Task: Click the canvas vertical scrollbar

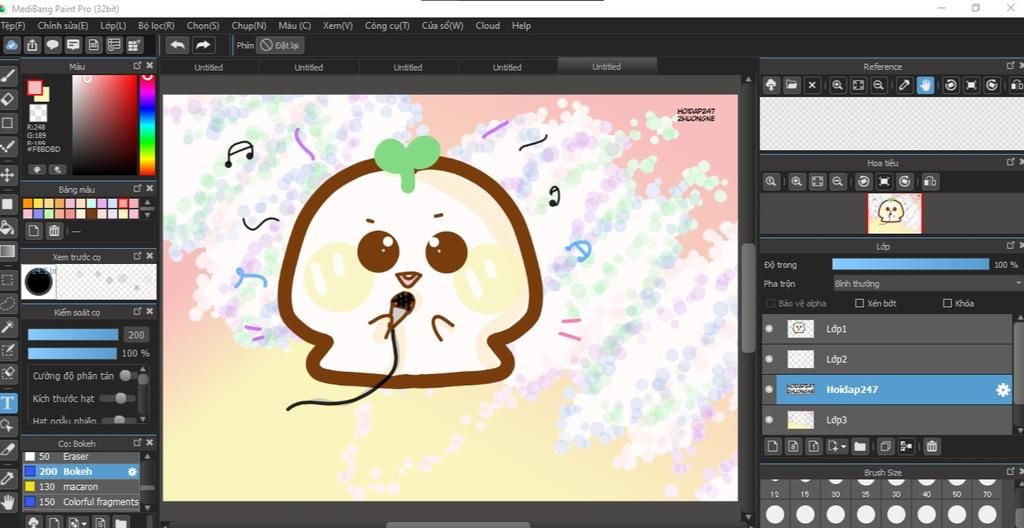Action: (749, 297)
